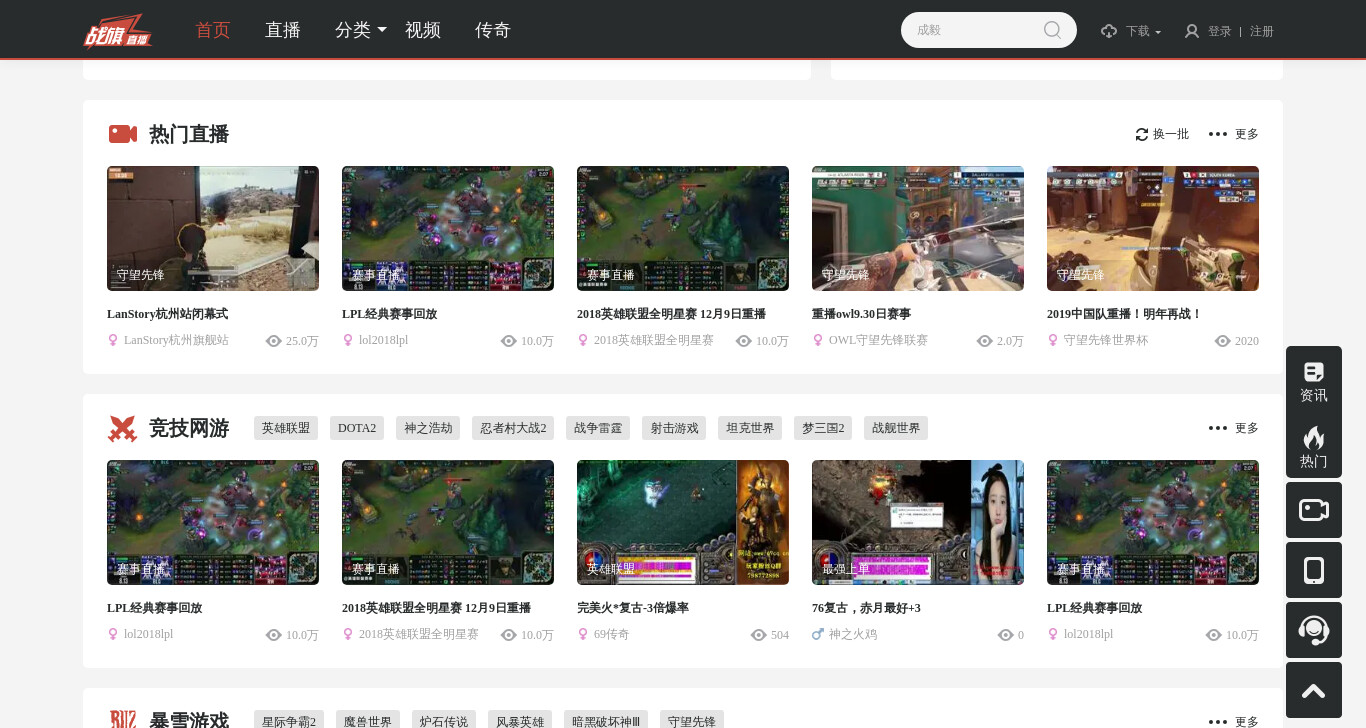The height and width of the screenshot is (728, 1366).
Task: Click the 战旗直播 site logo
Action: 118,30
